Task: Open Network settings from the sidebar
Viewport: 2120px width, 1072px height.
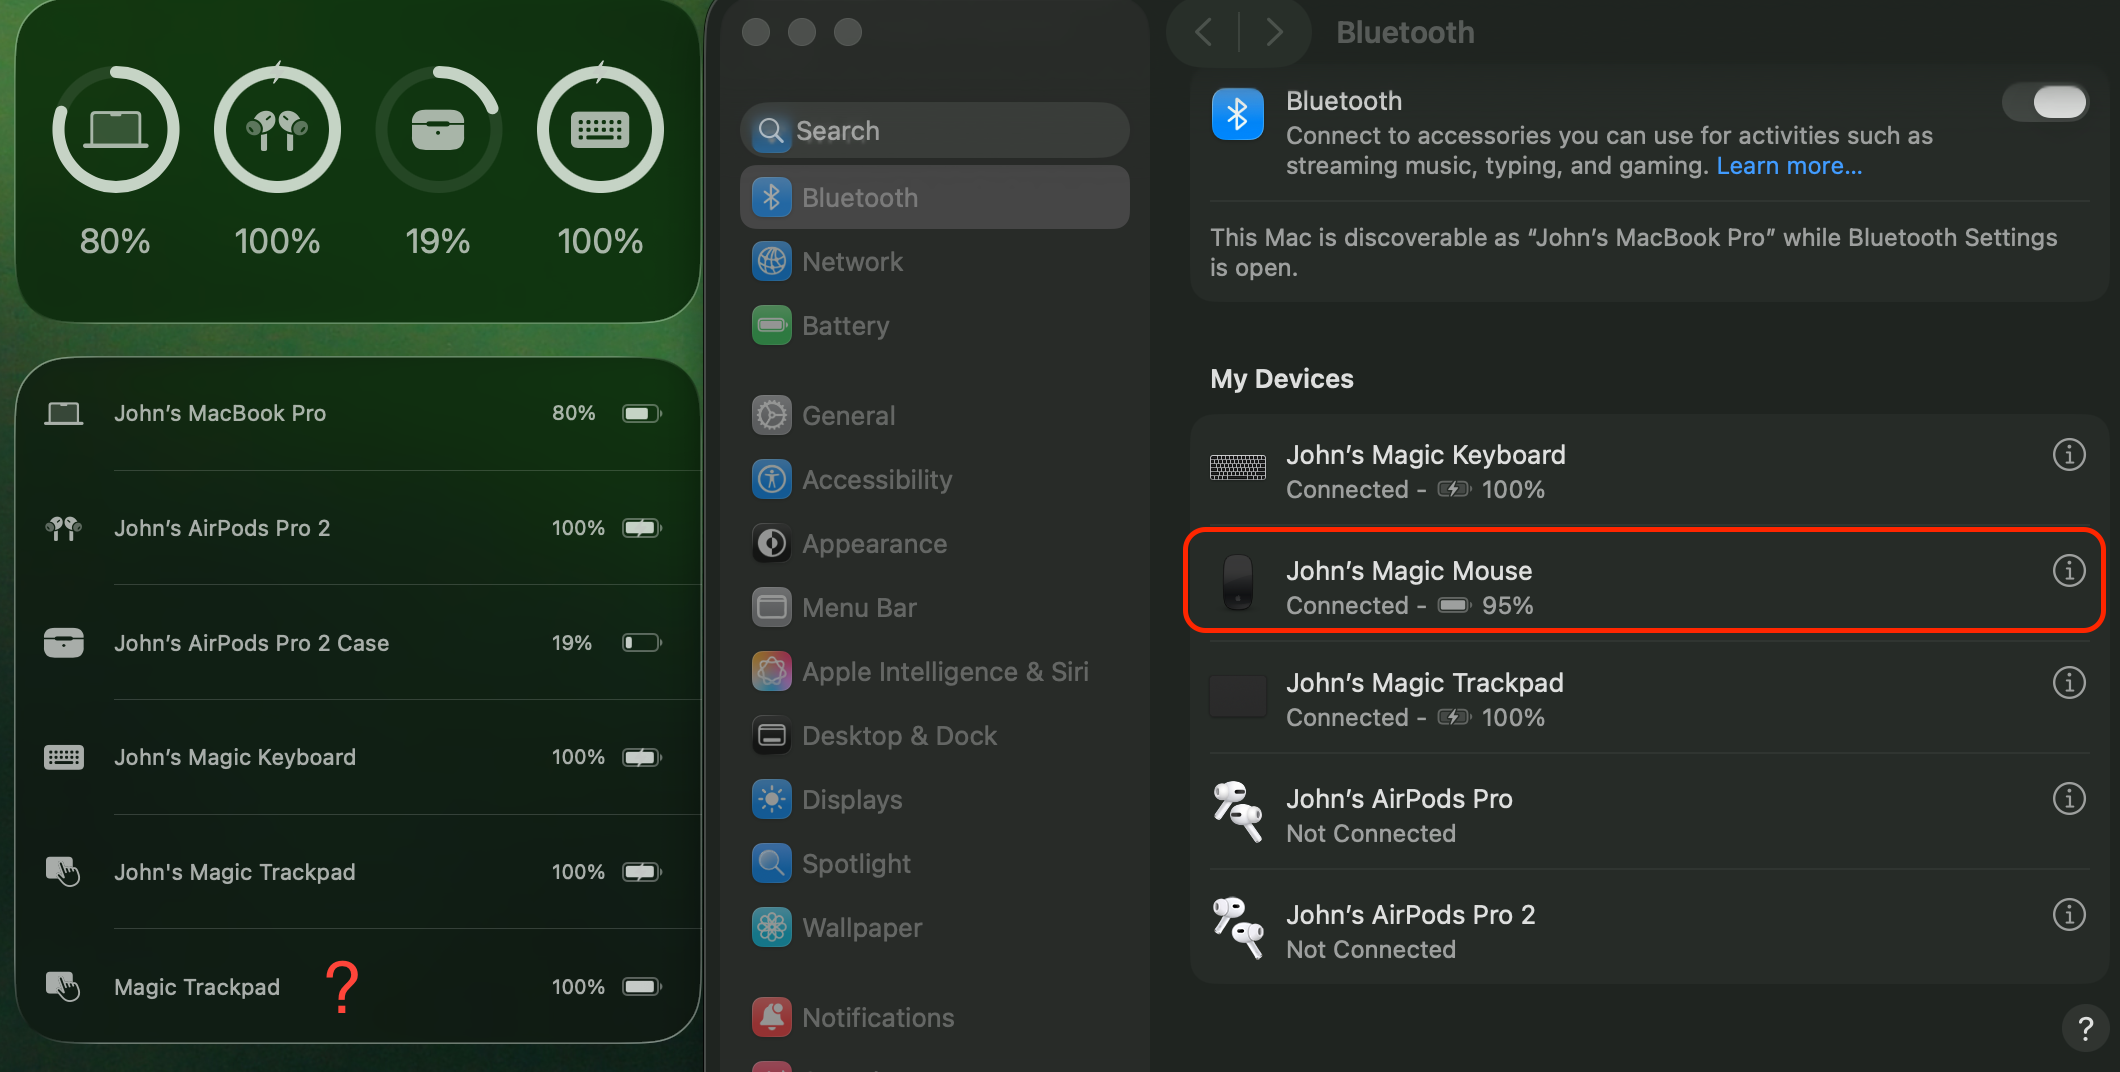Action: coord(935,261)
